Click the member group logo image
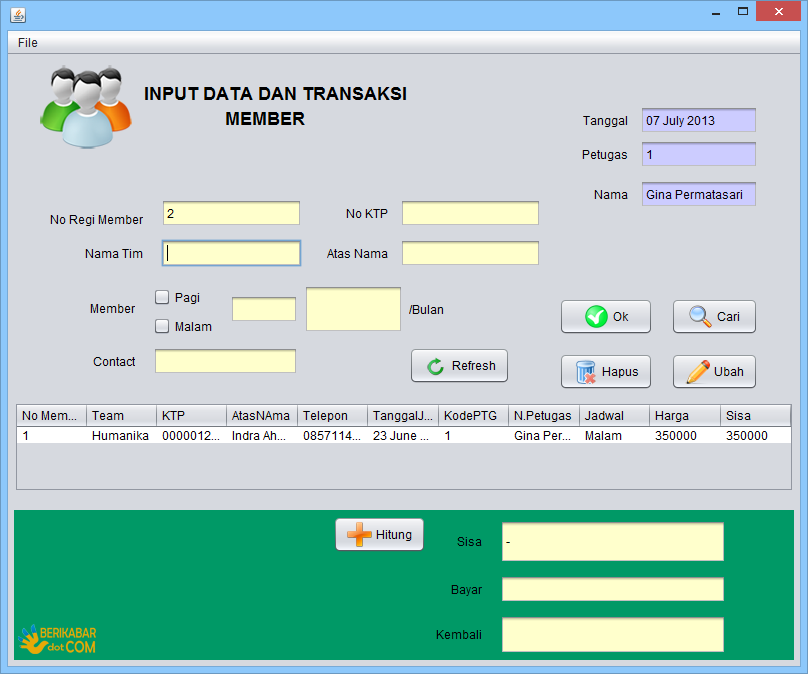This screenshot has height=674, width=808. 84,105
